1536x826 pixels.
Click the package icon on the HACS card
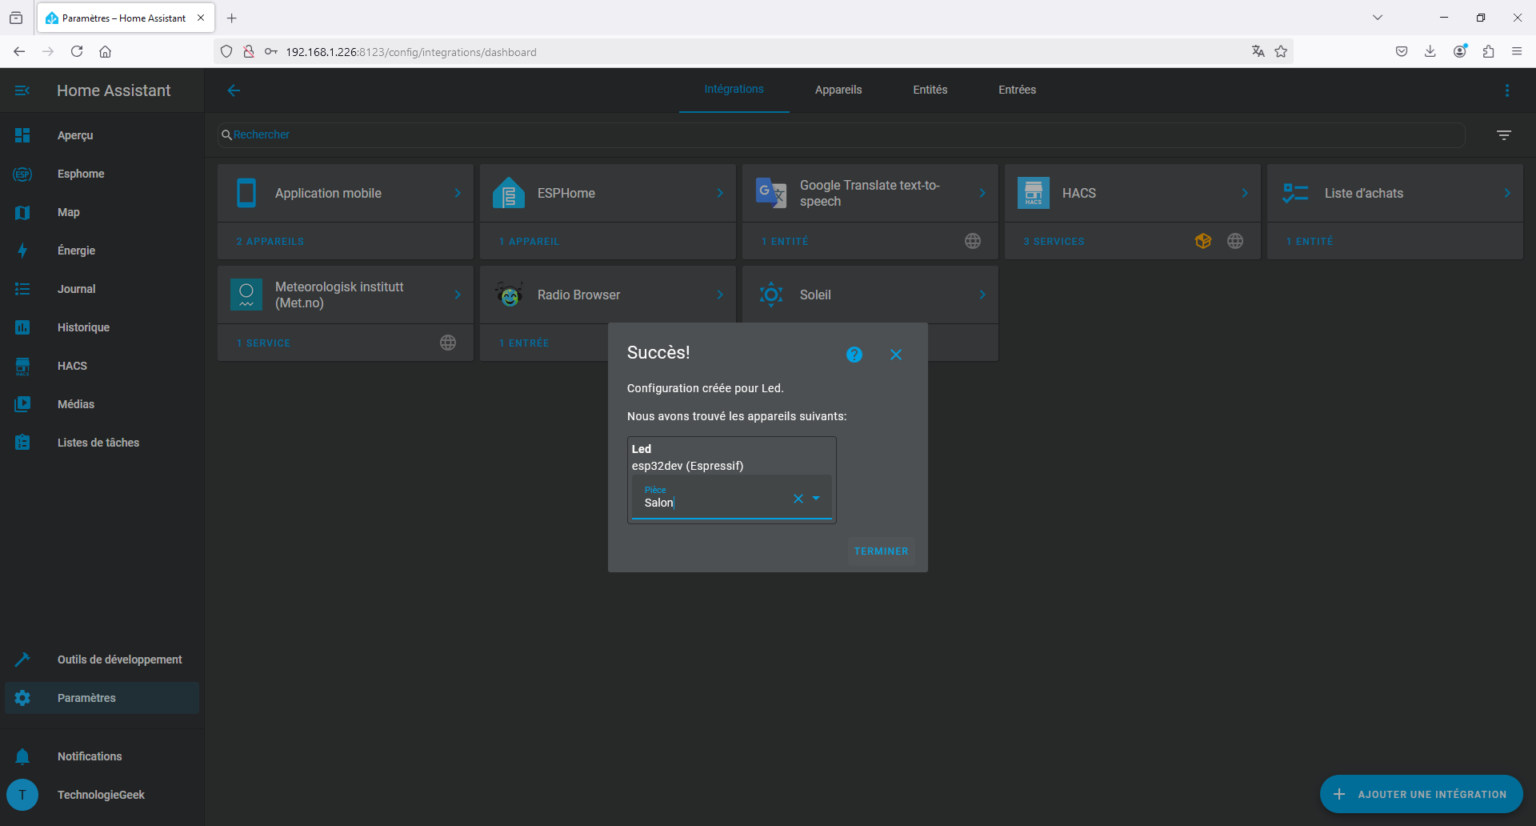point(1203,240)
